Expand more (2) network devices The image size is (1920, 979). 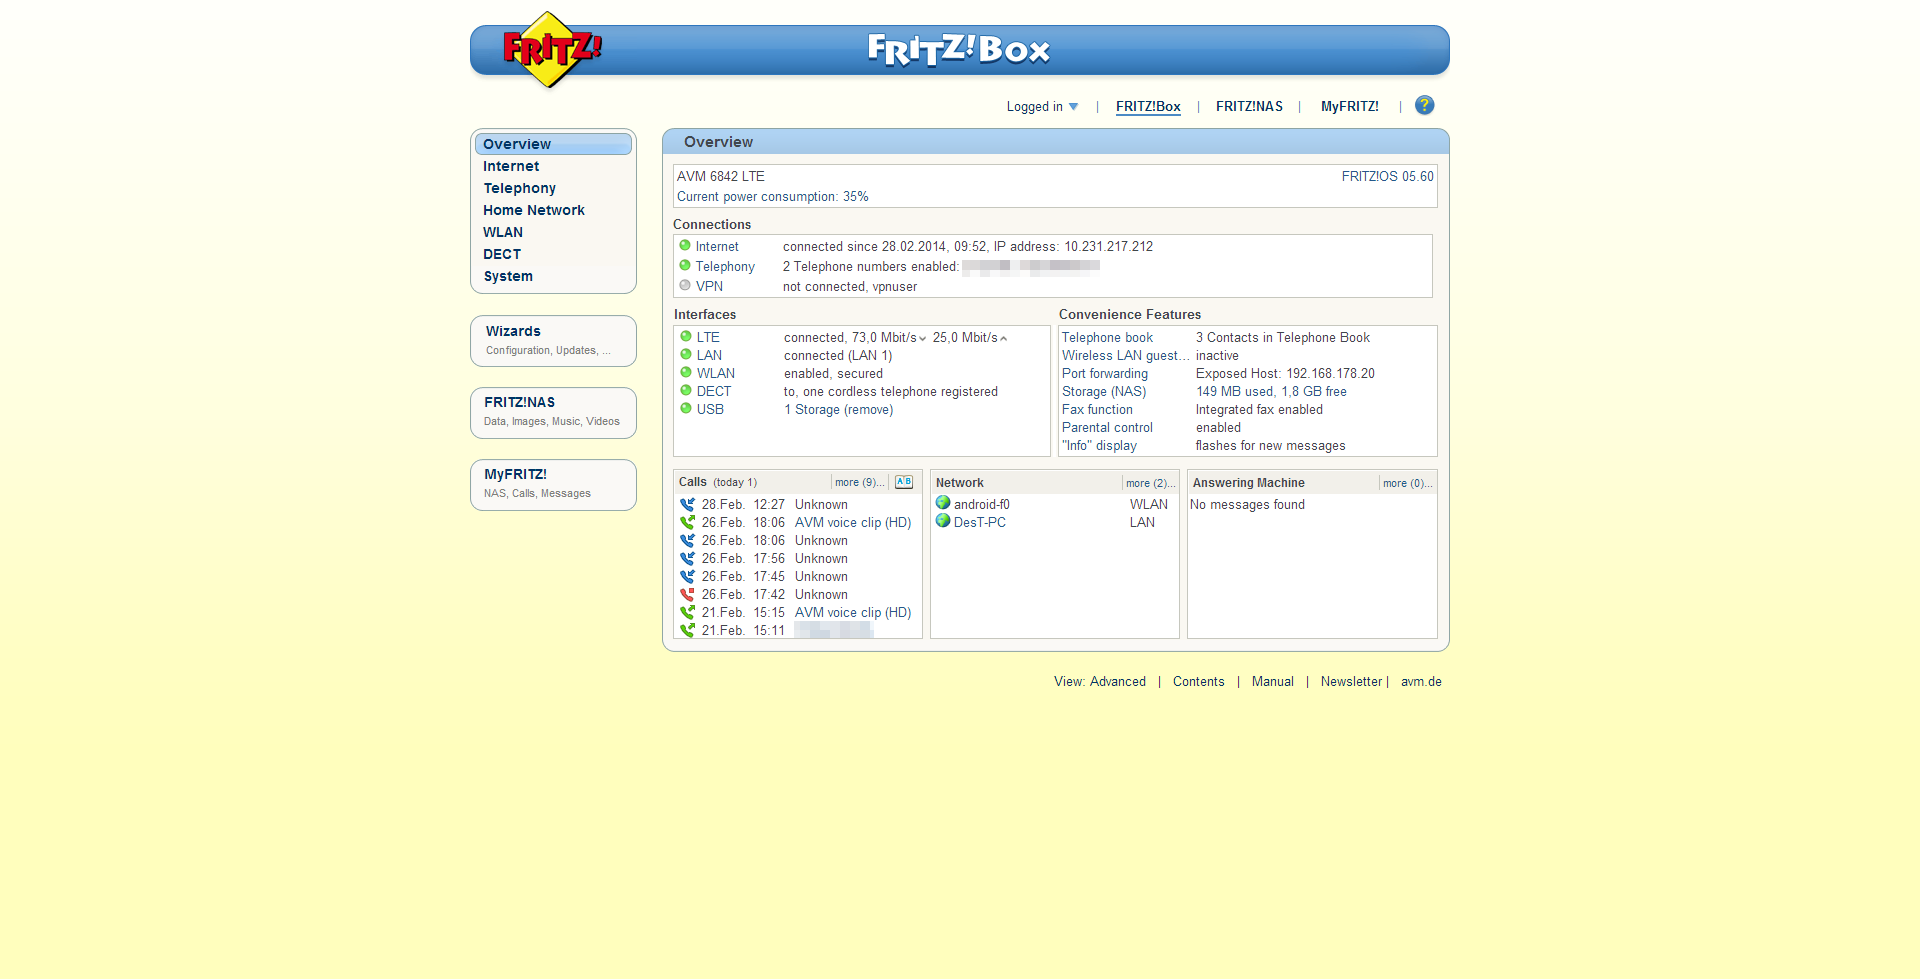point(1150,483)
